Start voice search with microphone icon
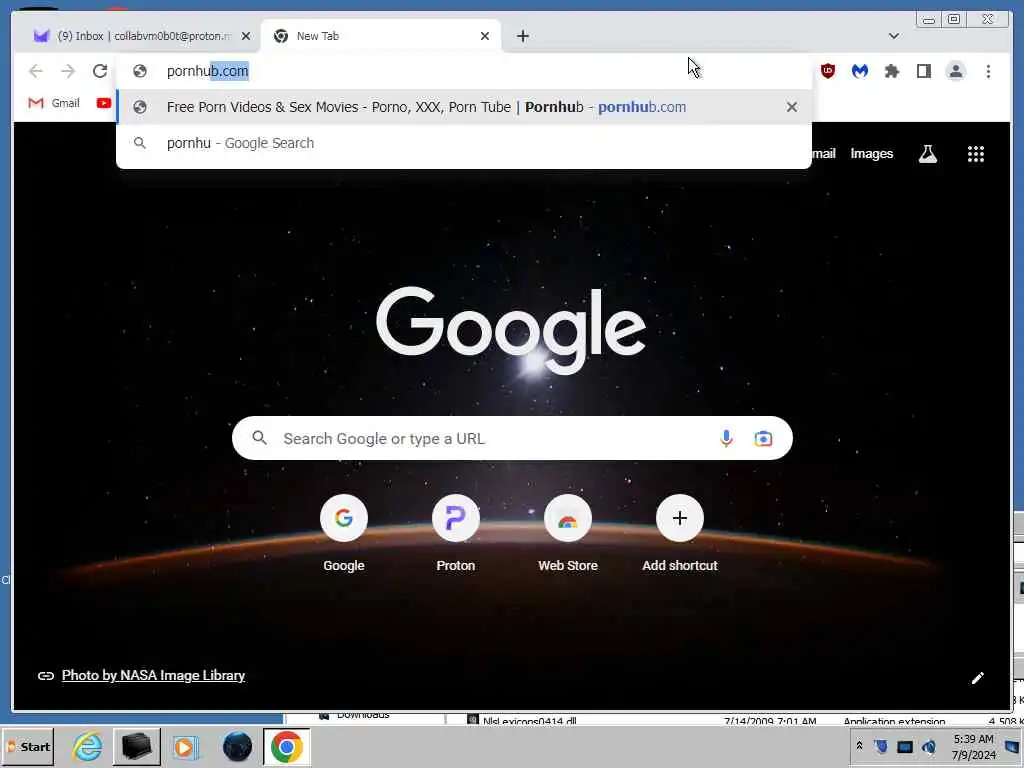The width and height of the screenshot is (1024, 768). (726, 438)
